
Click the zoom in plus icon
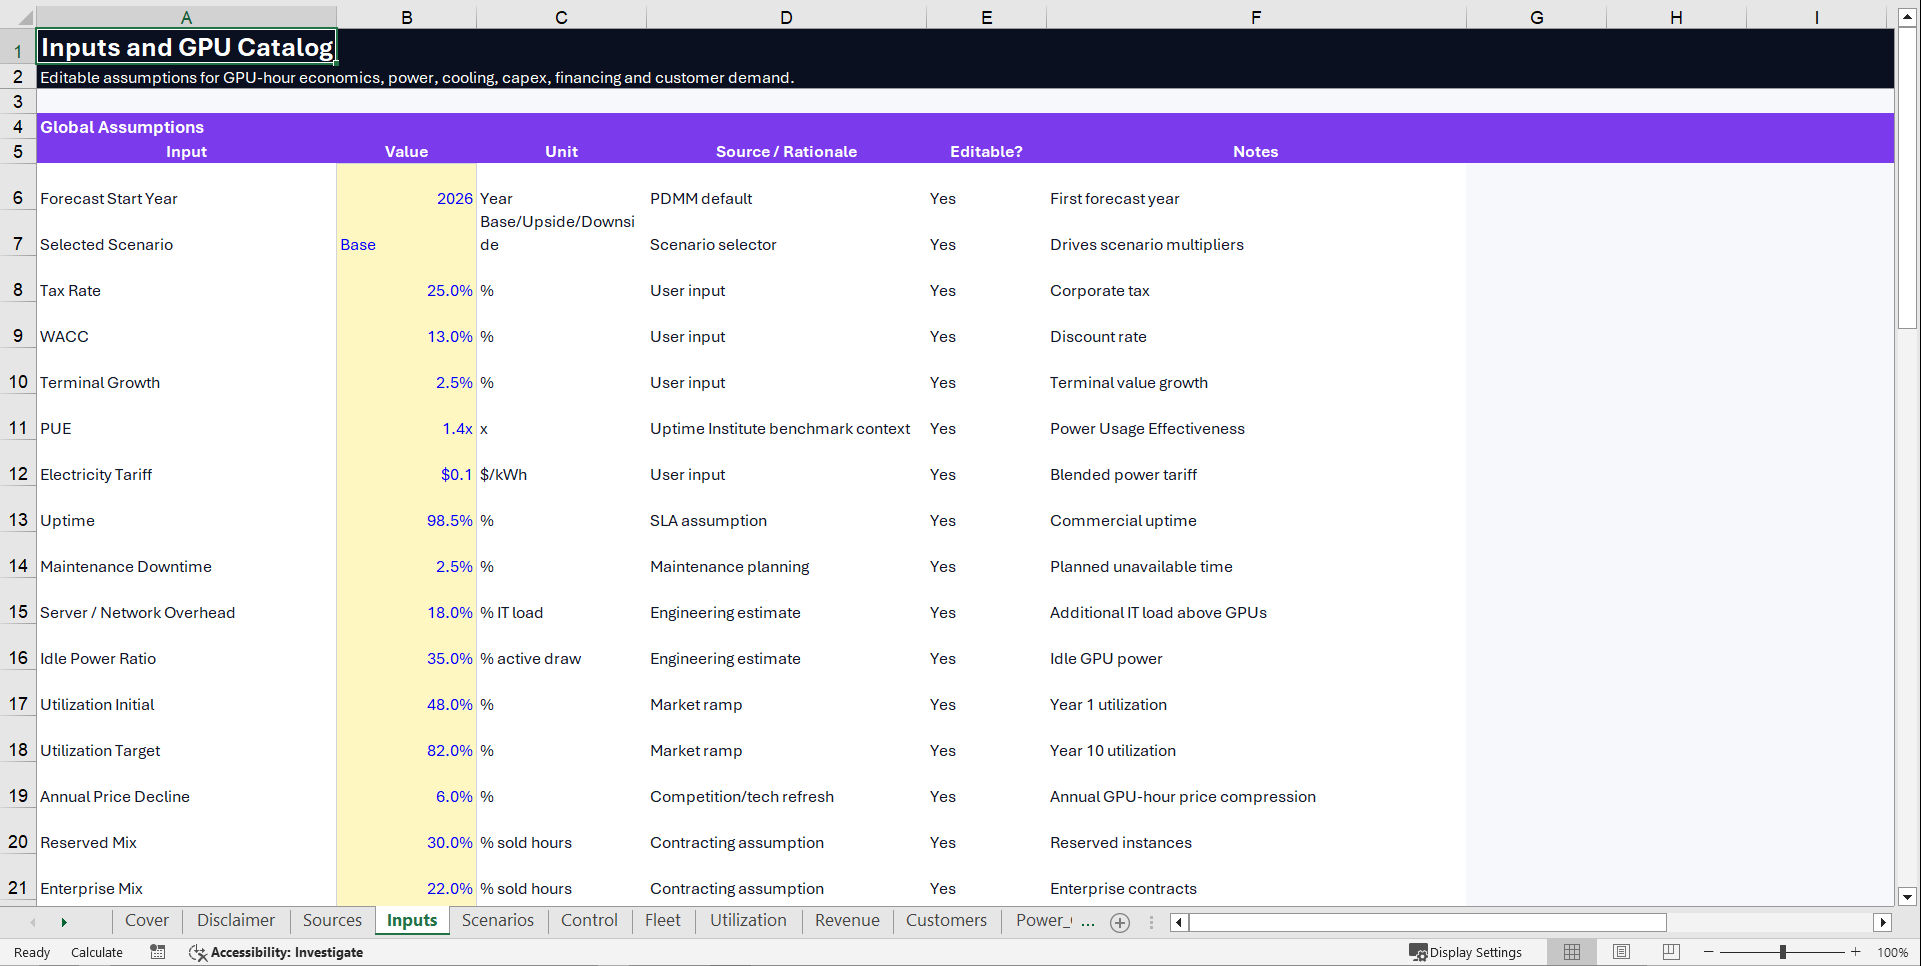tap(1855, 952)
